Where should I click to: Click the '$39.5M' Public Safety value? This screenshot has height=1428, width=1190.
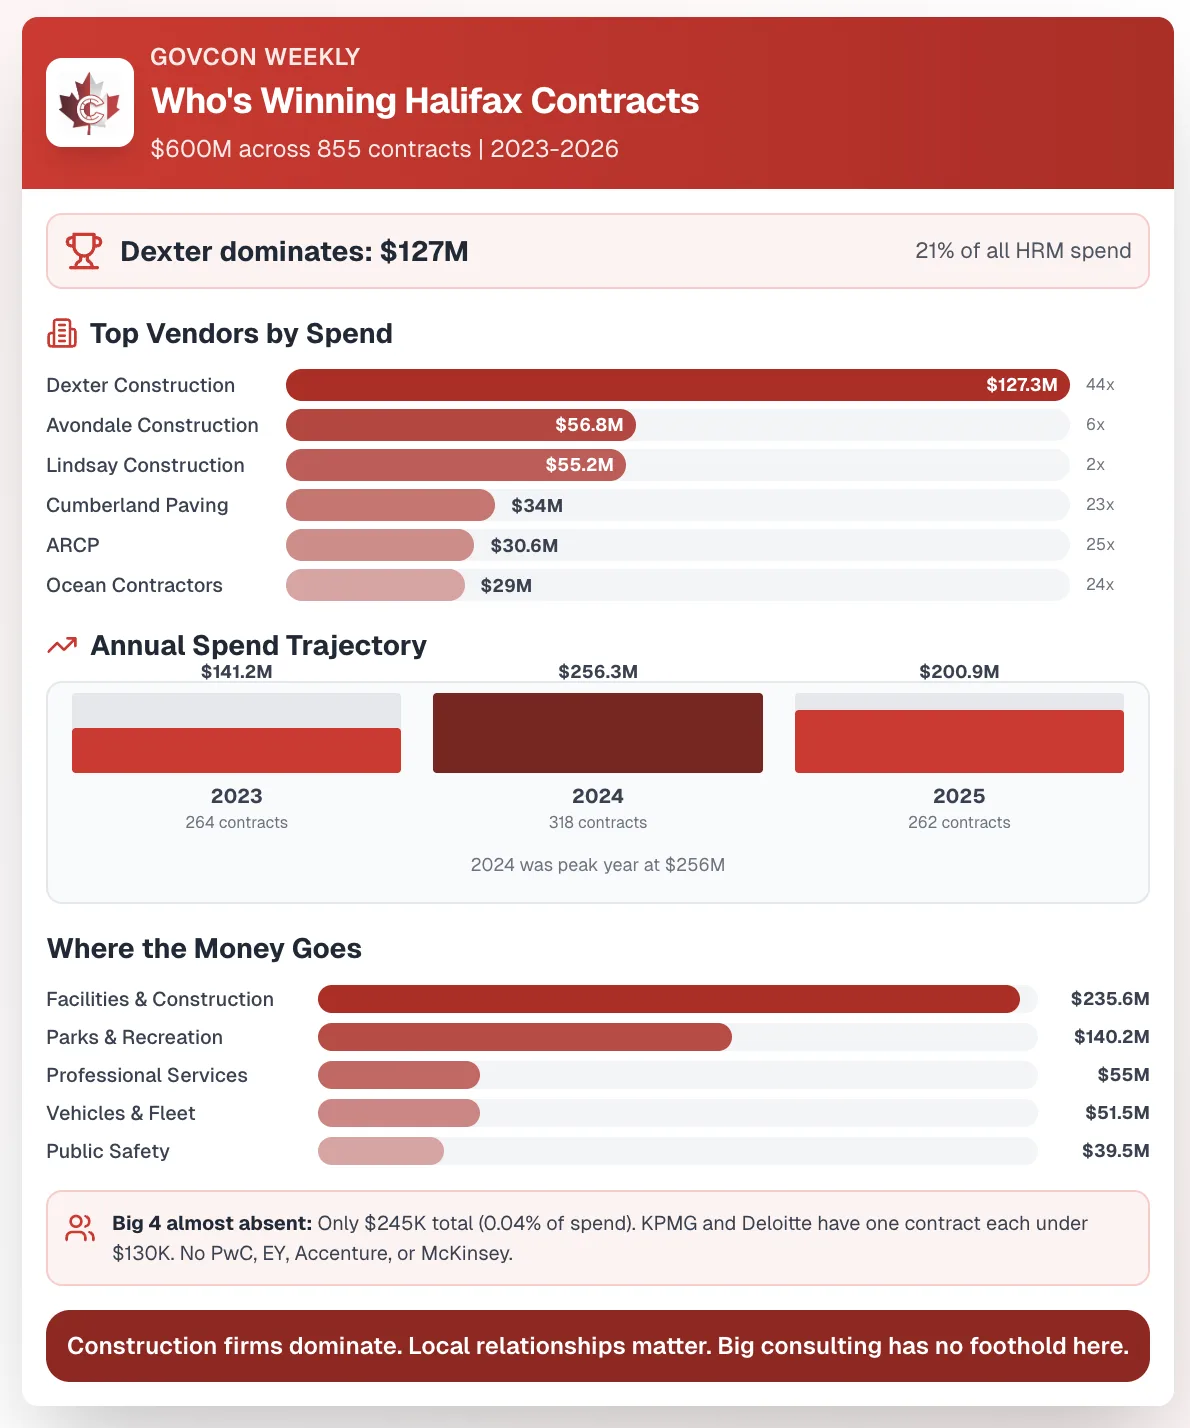(x=1116, y=1151)
